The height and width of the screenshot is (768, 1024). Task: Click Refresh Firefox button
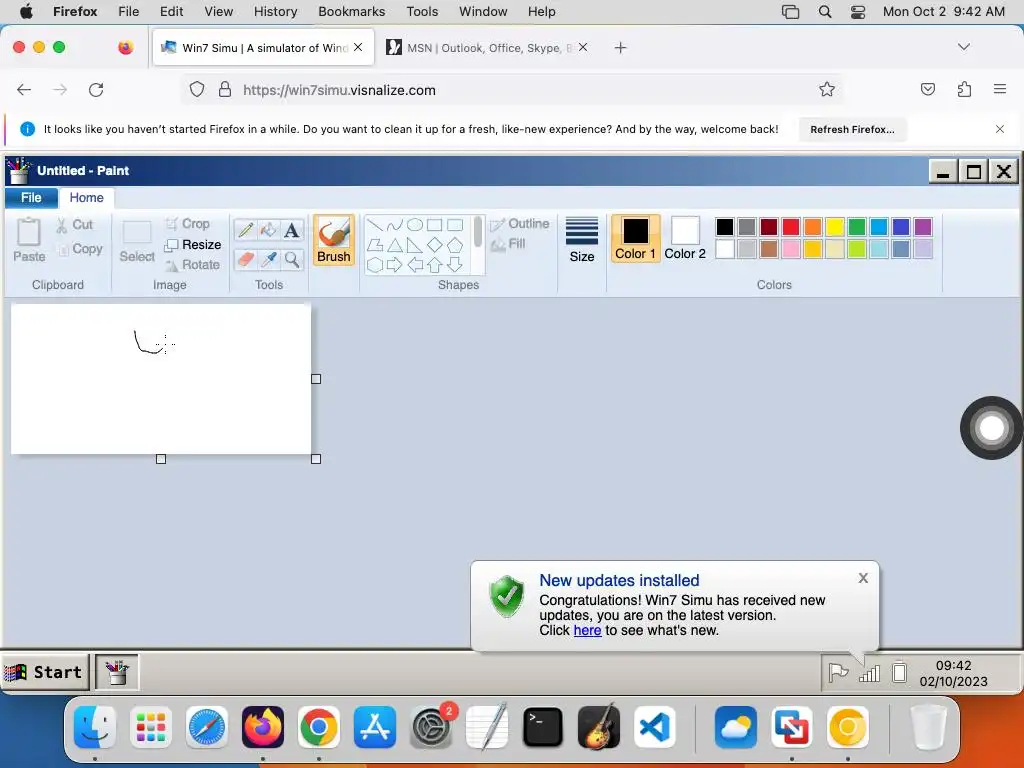pos(852,129)
